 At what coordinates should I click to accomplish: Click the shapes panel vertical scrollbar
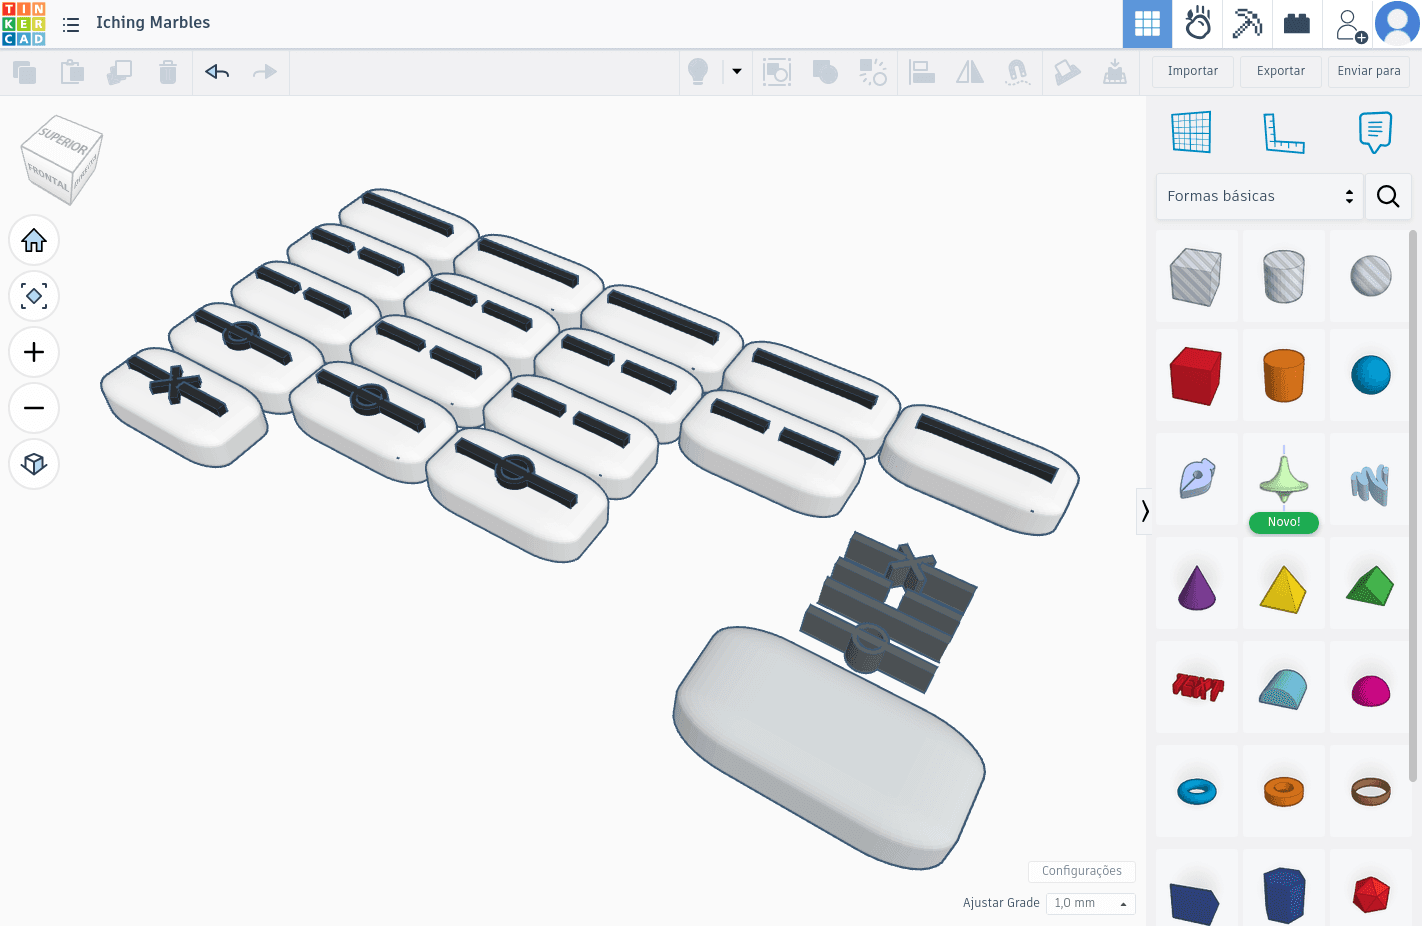(x=1413, y=505)
